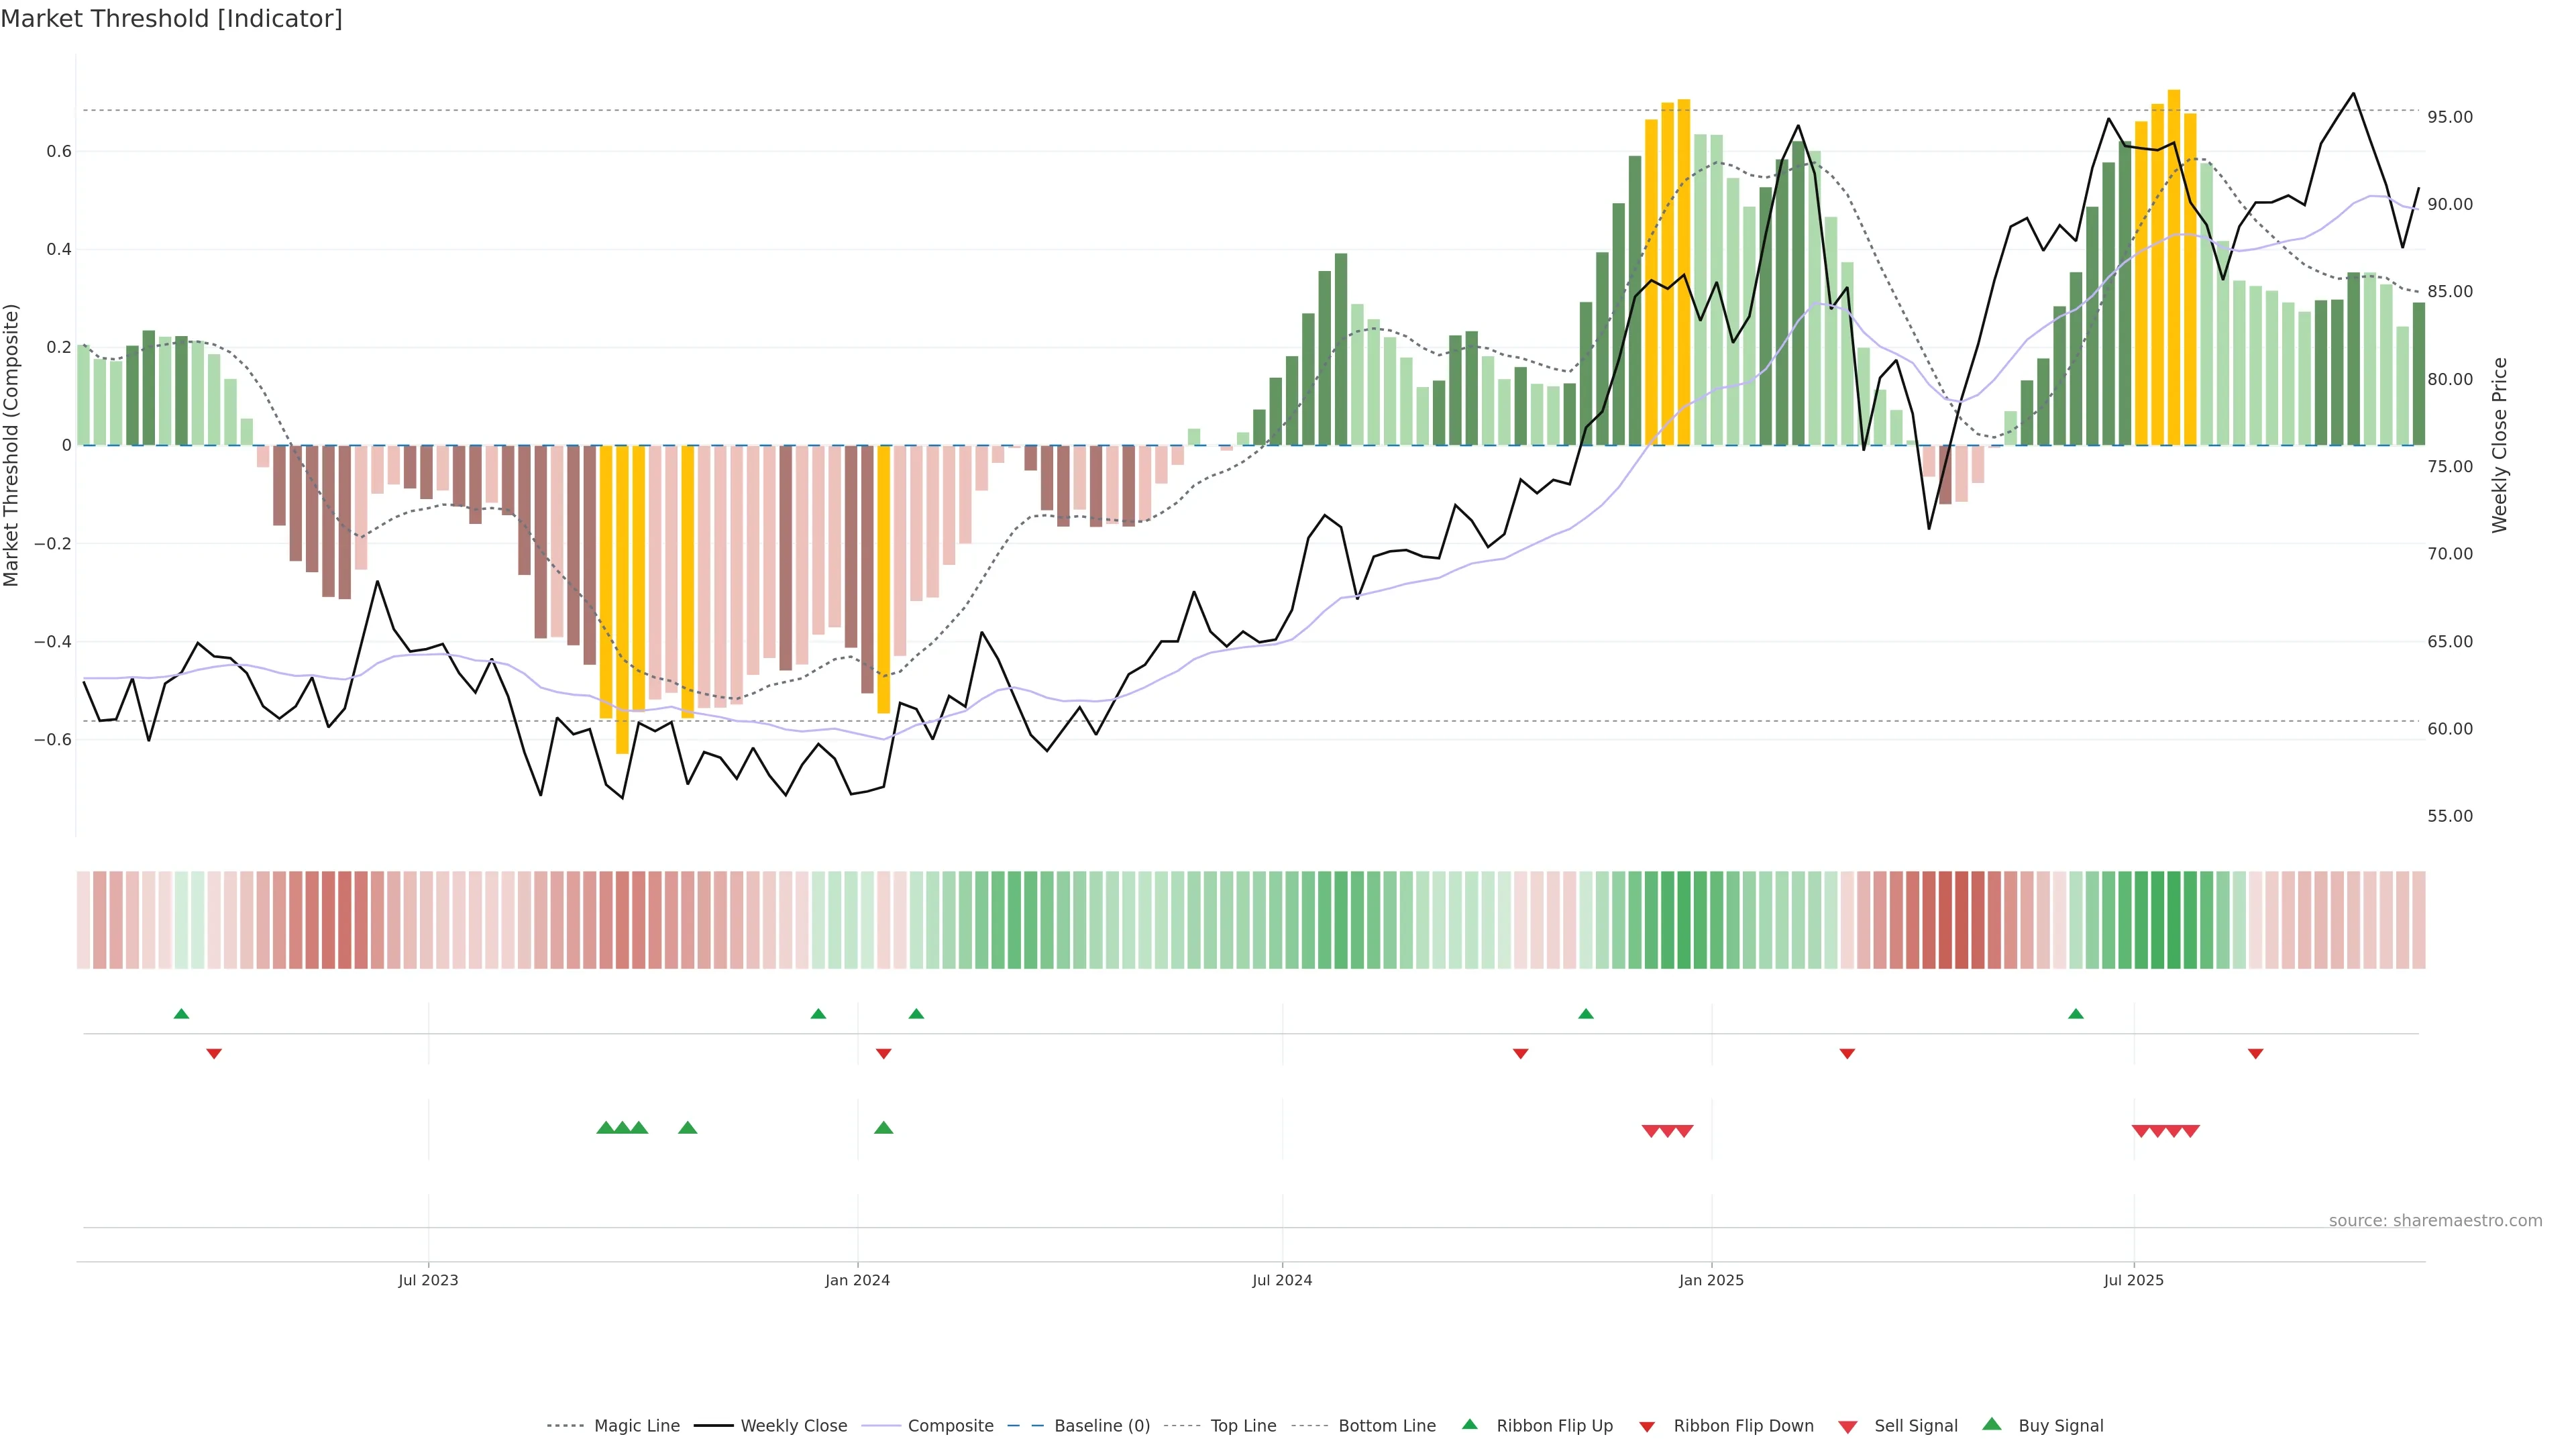
Task: Click the leftmost red Sell Signal triangle
Action: (x=1651, y=1131)
